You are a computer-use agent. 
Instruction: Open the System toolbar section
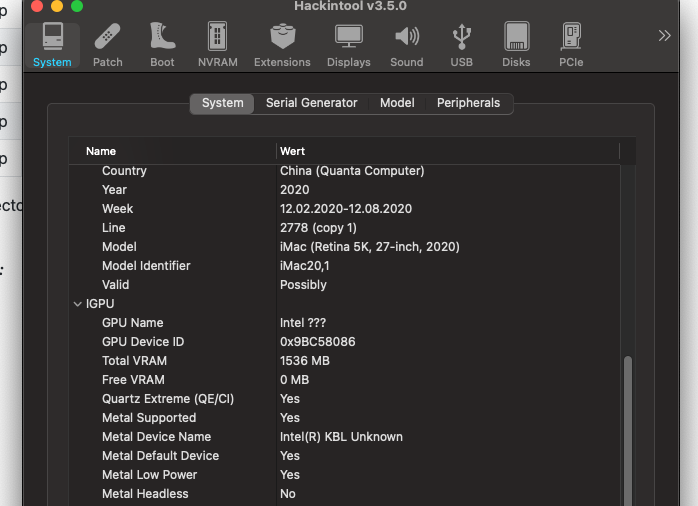click(52, 45)
